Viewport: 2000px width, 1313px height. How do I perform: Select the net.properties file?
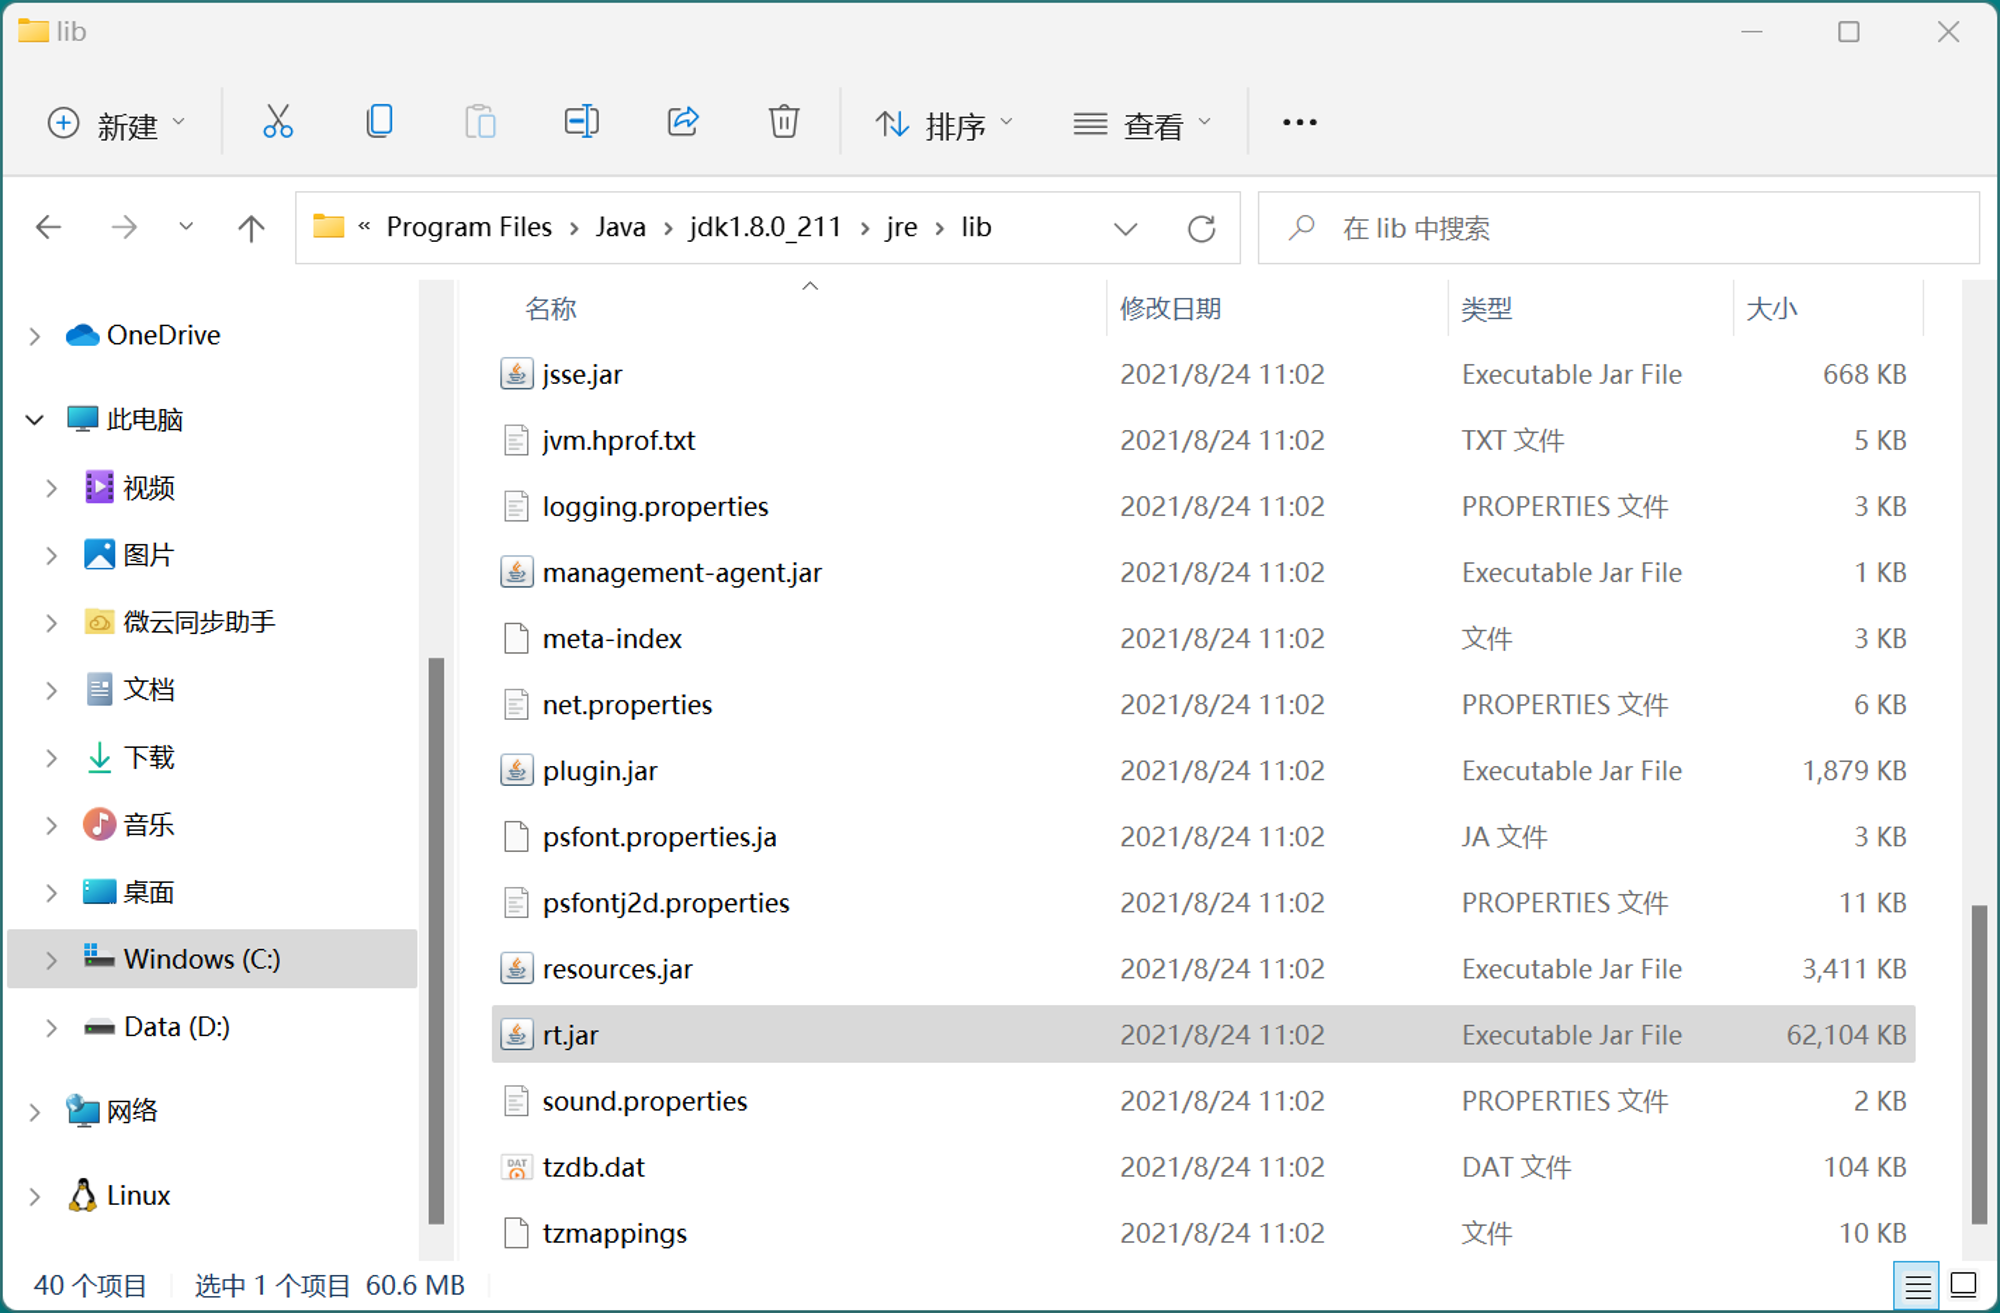click(627, 705)
